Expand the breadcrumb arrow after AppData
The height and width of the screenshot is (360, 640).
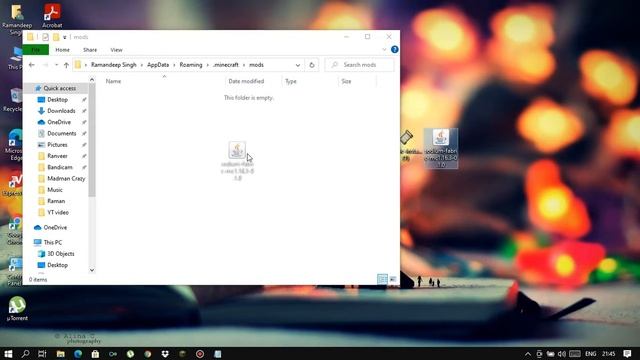pyautogui.click(x=174, y=65)
